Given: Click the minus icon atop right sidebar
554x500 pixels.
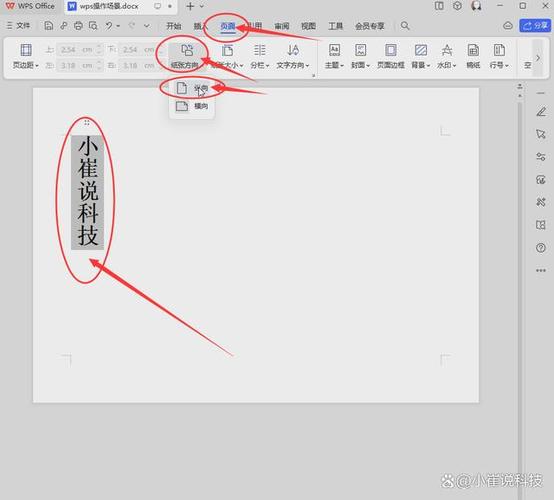Looking at the screenshot, I should [x=541, y=93].
